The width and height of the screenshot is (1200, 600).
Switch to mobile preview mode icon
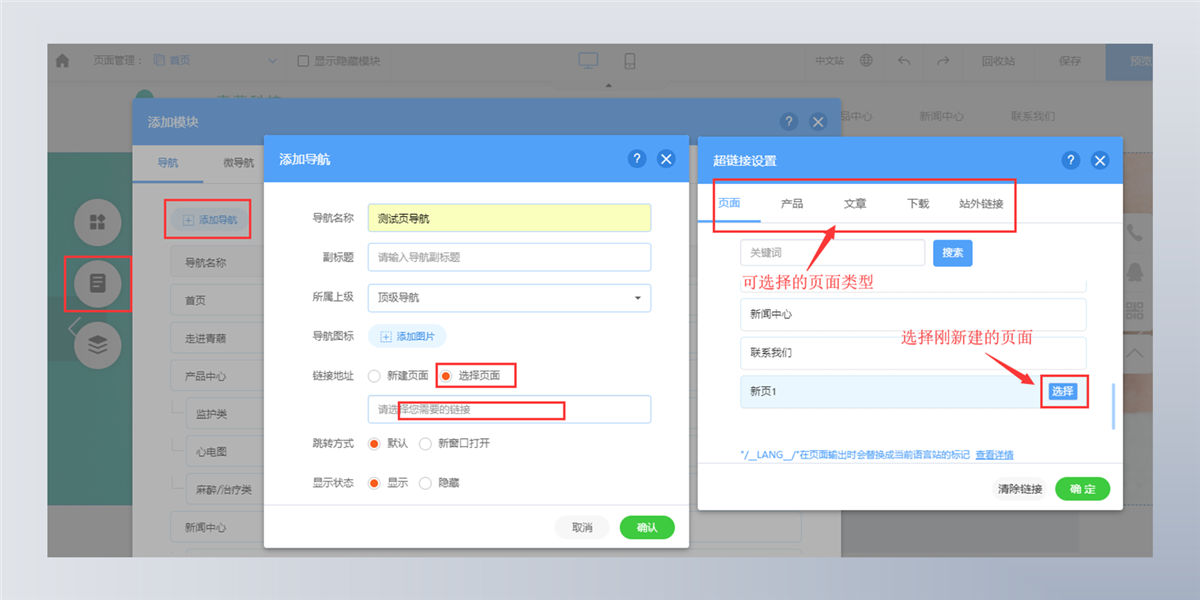click(x=630, y=61)
